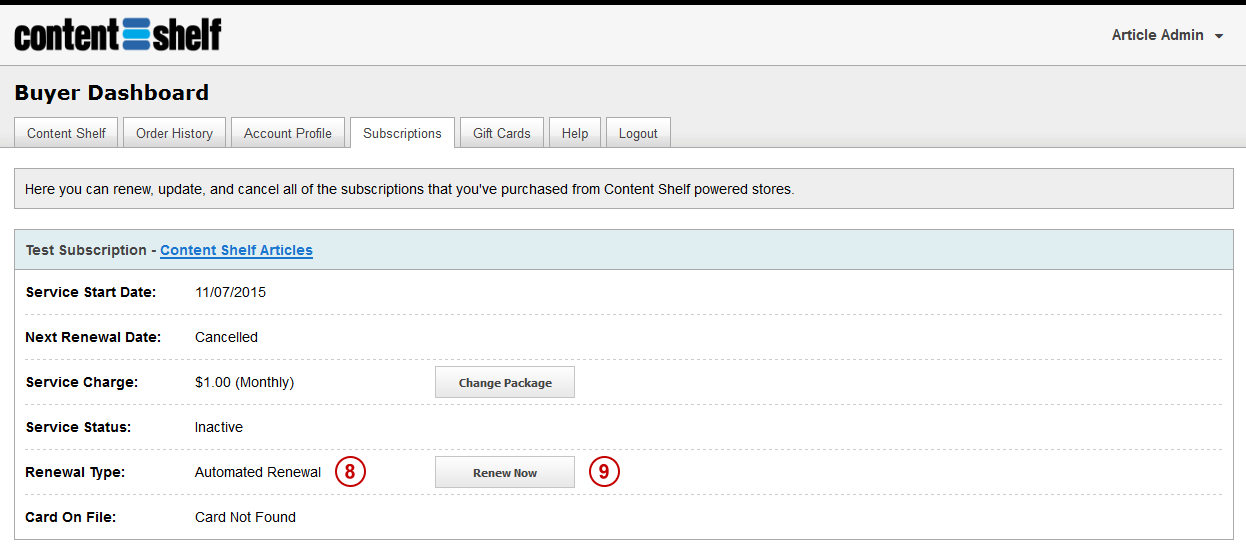Open the Gift Cards tab
This screenshot has height=557, width=1246.
click(502, 133)
